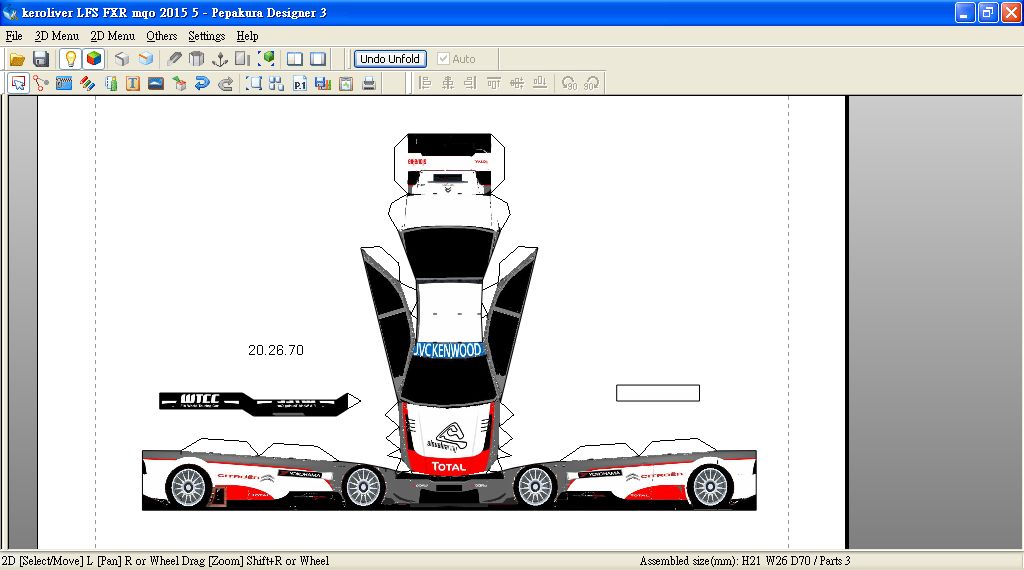Click the red-green 3D box icon

click(179, 84)
